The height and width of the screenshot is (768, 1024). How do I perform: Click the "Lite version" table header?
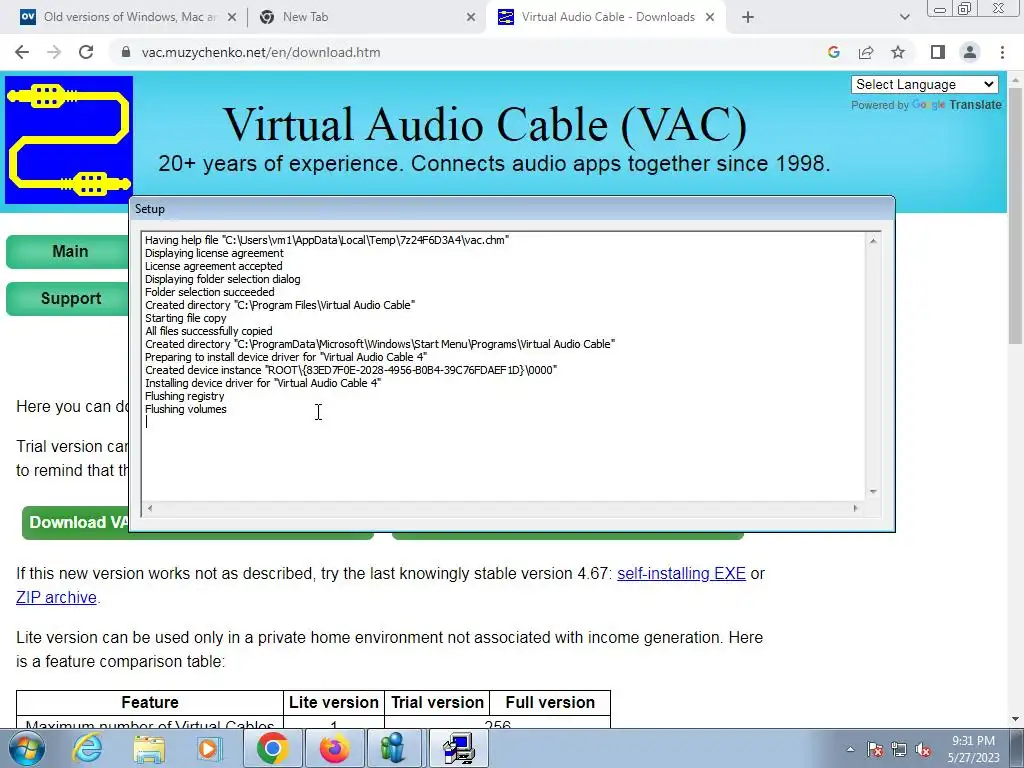334,703
